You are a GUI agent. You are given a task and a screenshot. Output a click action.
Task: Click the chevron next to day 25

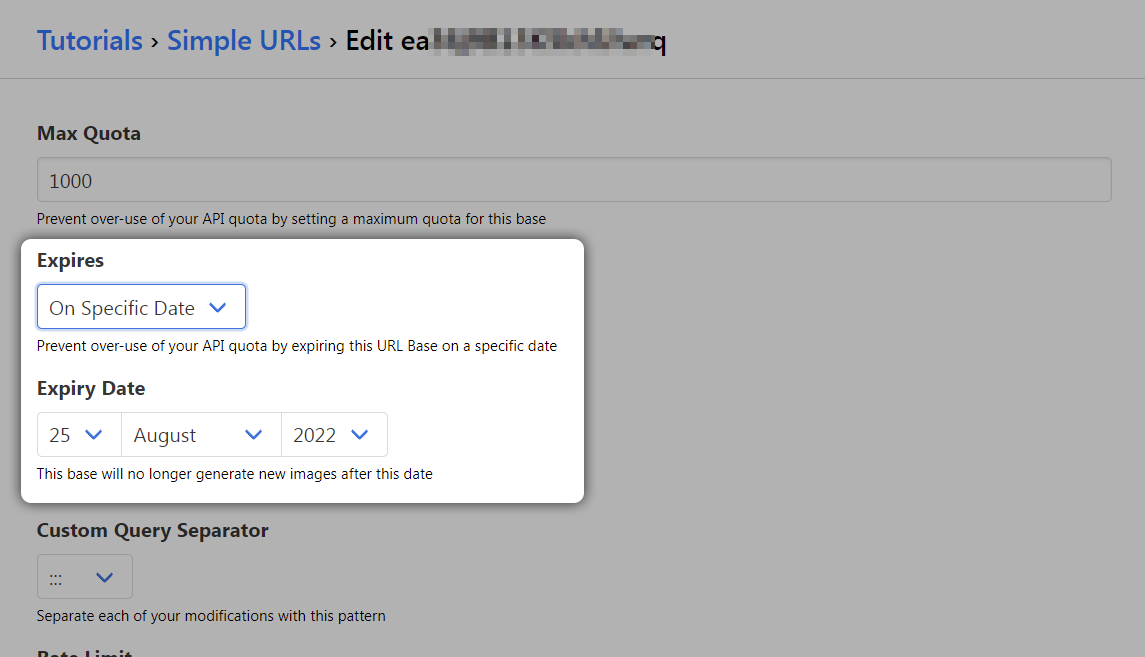pos(94,435)
